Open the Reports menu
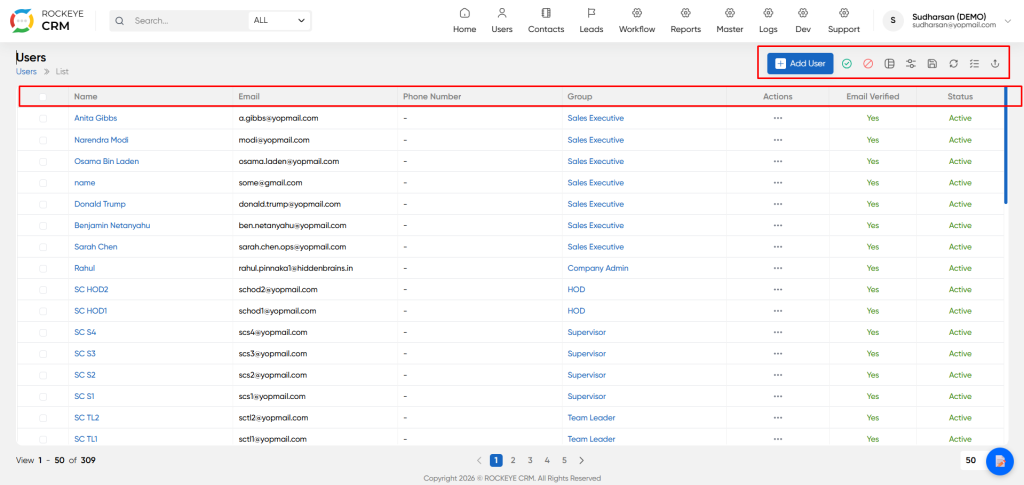Viewport: 1024px width, 485px height. [x=685, y=21]
